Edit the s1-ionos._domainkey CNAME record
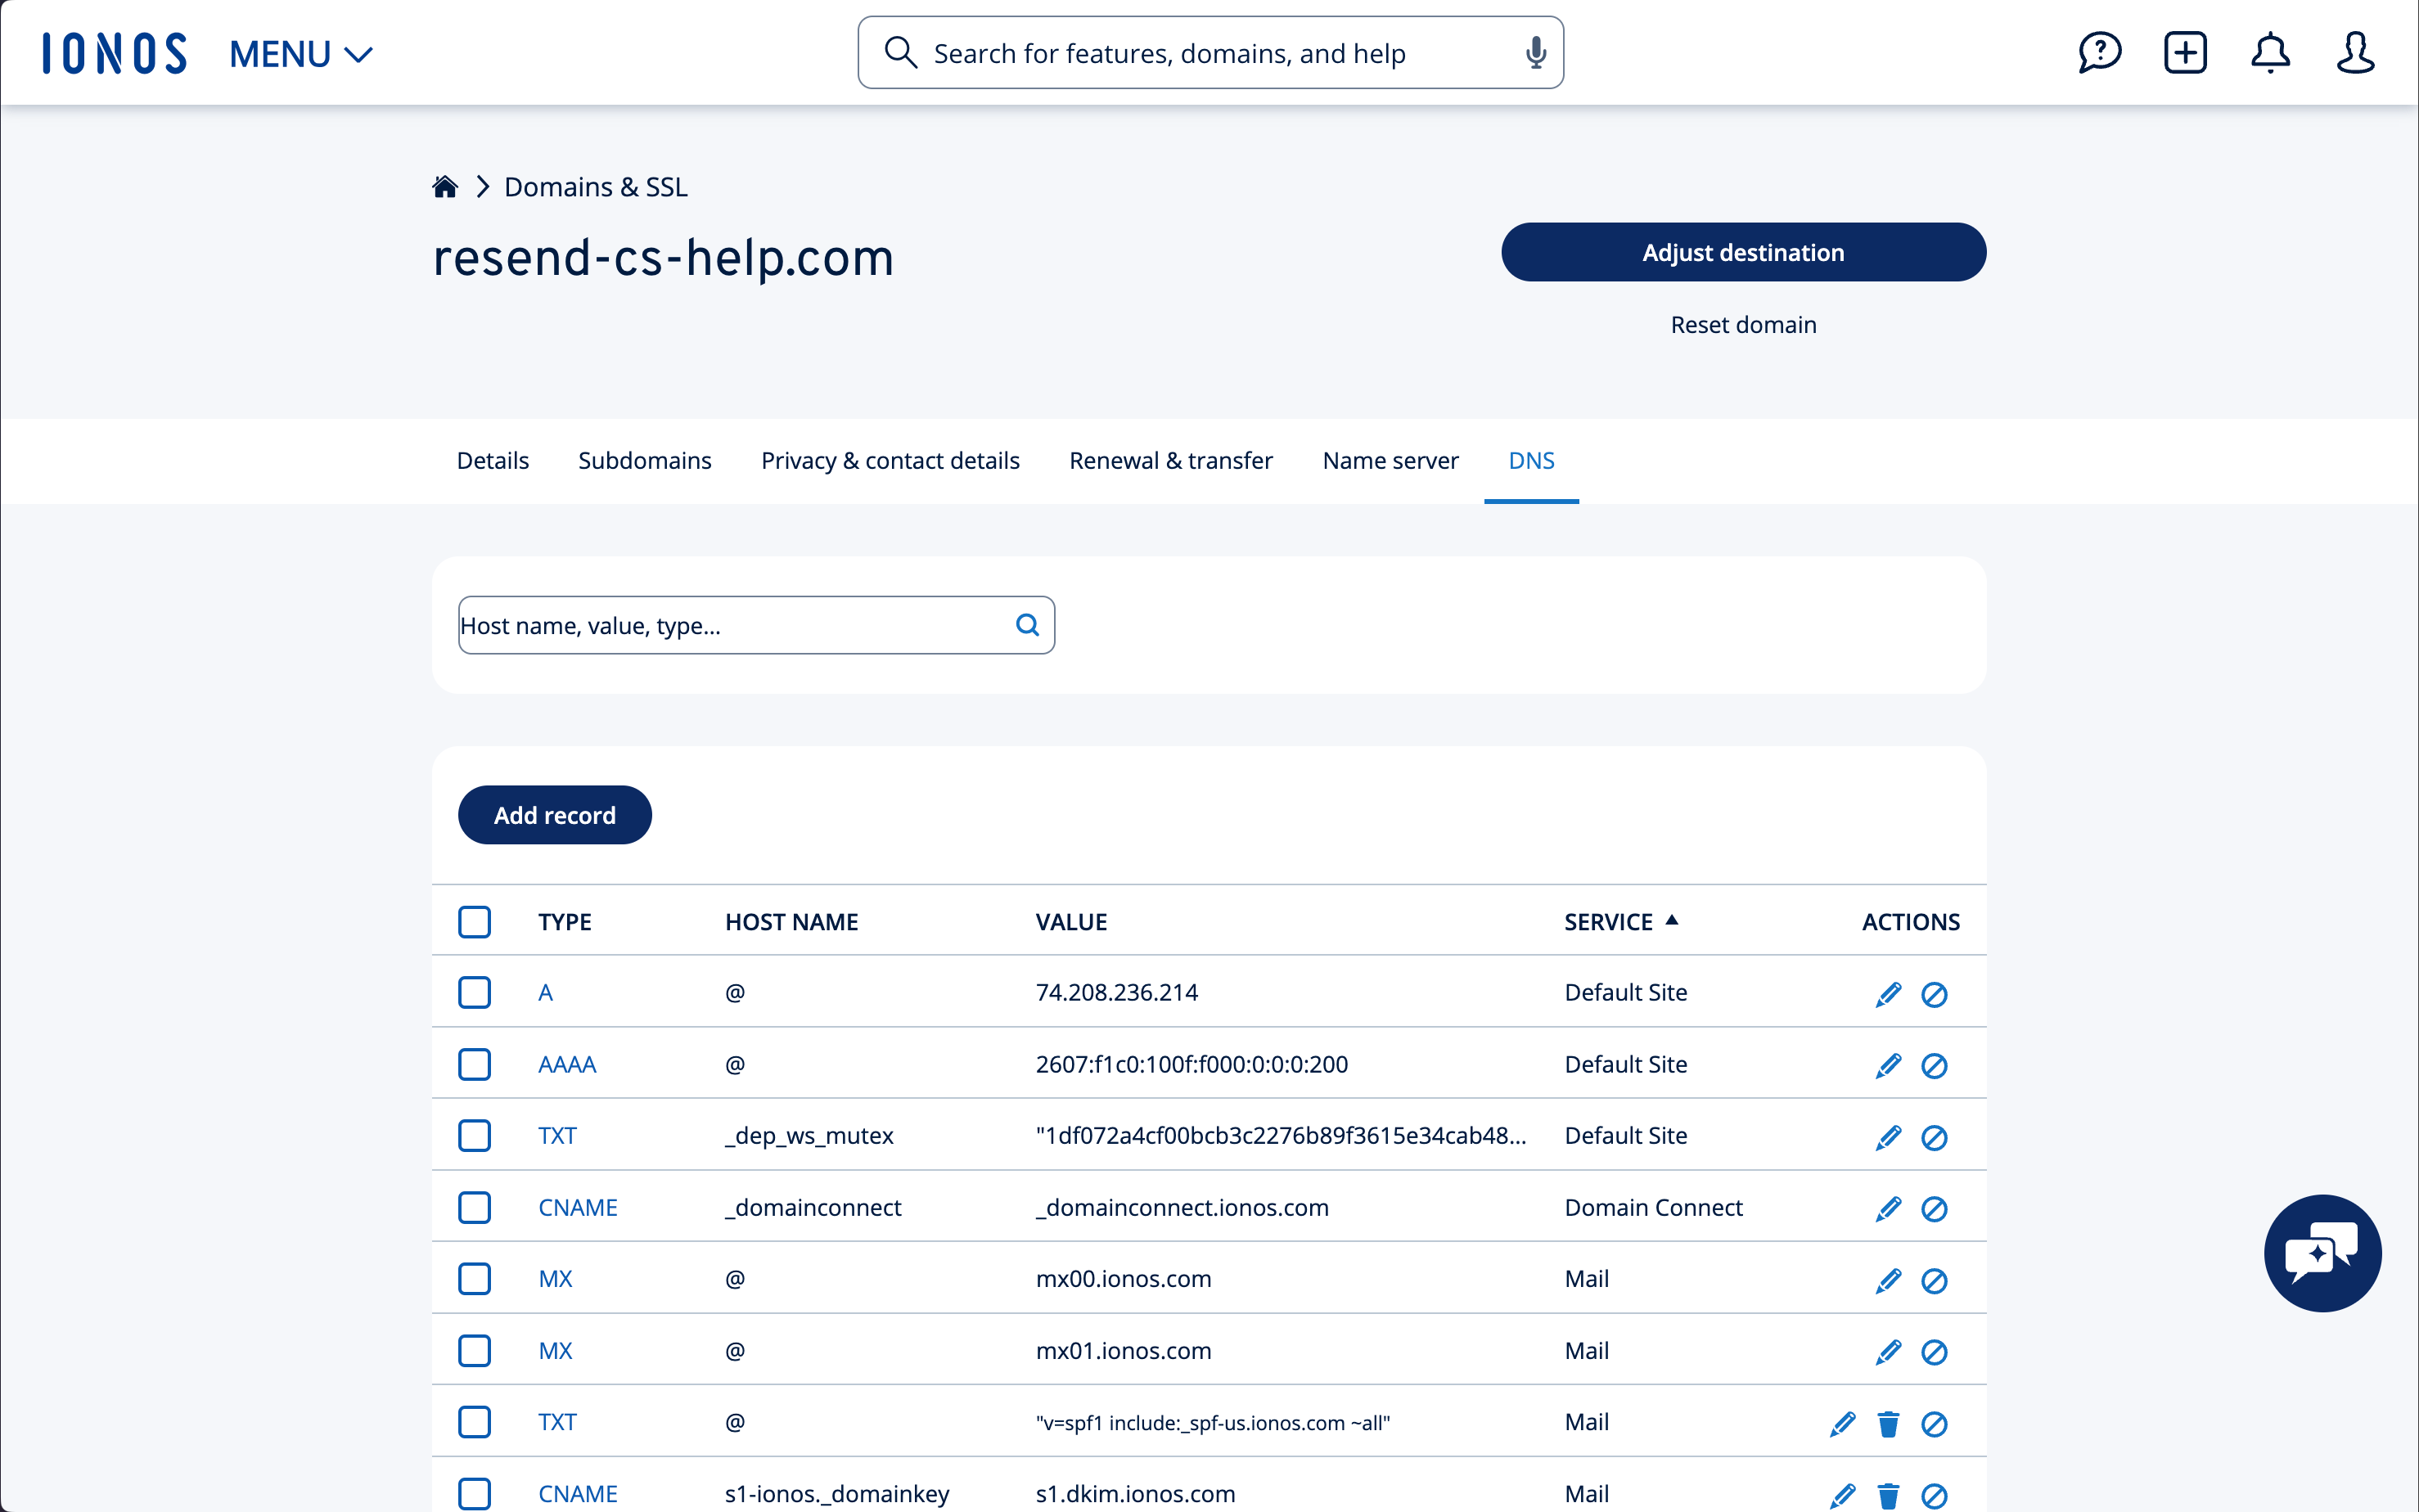The image size is (2419, 1512). [x=1842, y=1495]
